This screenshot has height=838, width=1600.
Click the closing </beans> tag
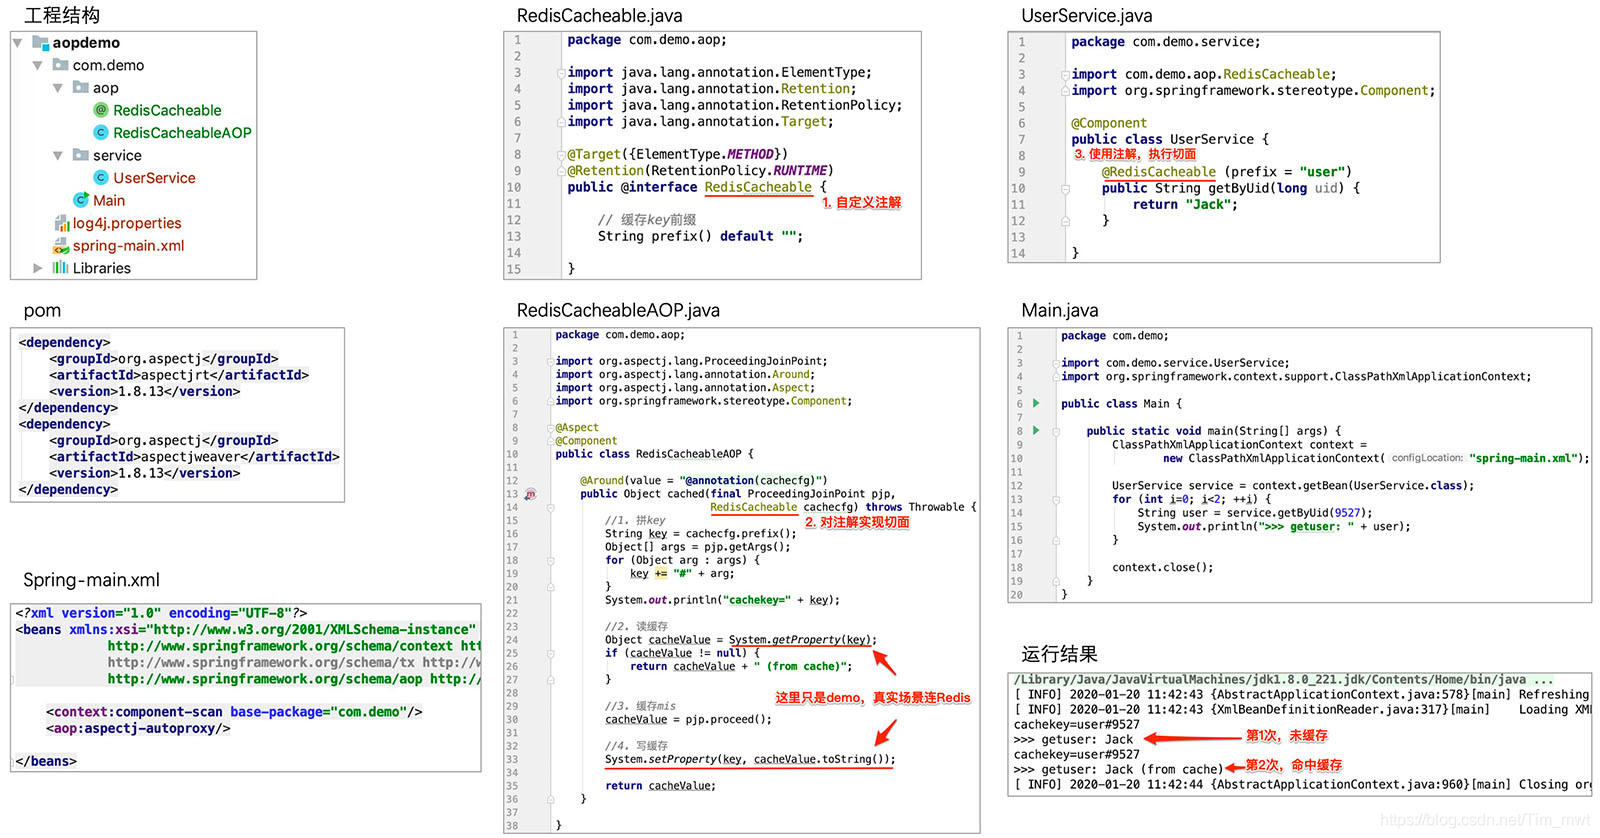pyautogui.click(x=46, y=761)
